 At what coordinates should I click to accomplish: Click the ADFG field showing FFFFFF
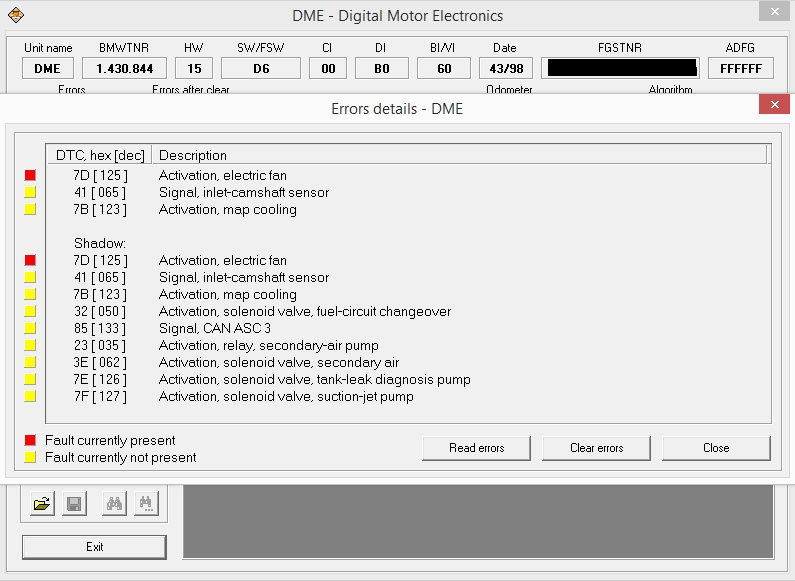tap(741, 68)
